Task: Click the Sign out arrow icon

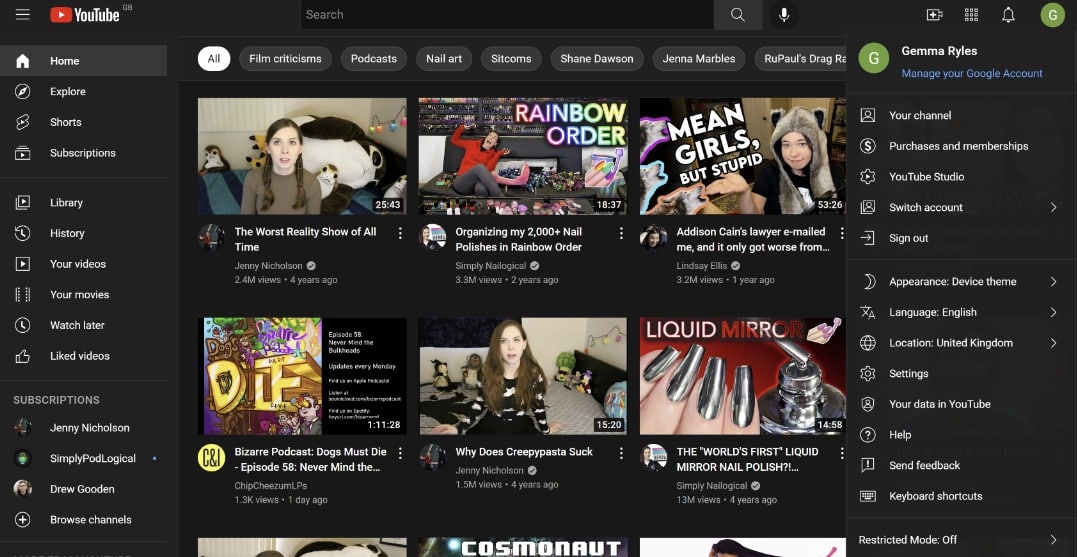Action: (x=868, y=238)
